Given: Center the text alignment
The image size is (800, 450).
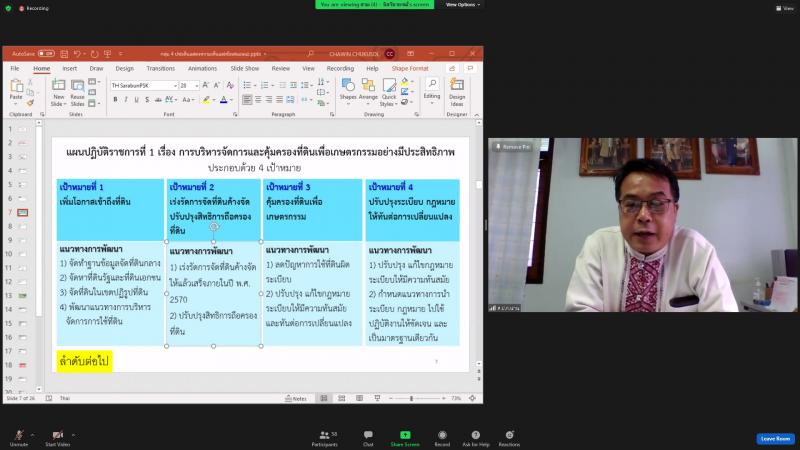Looking at the screenshot, I should point(258,99).
